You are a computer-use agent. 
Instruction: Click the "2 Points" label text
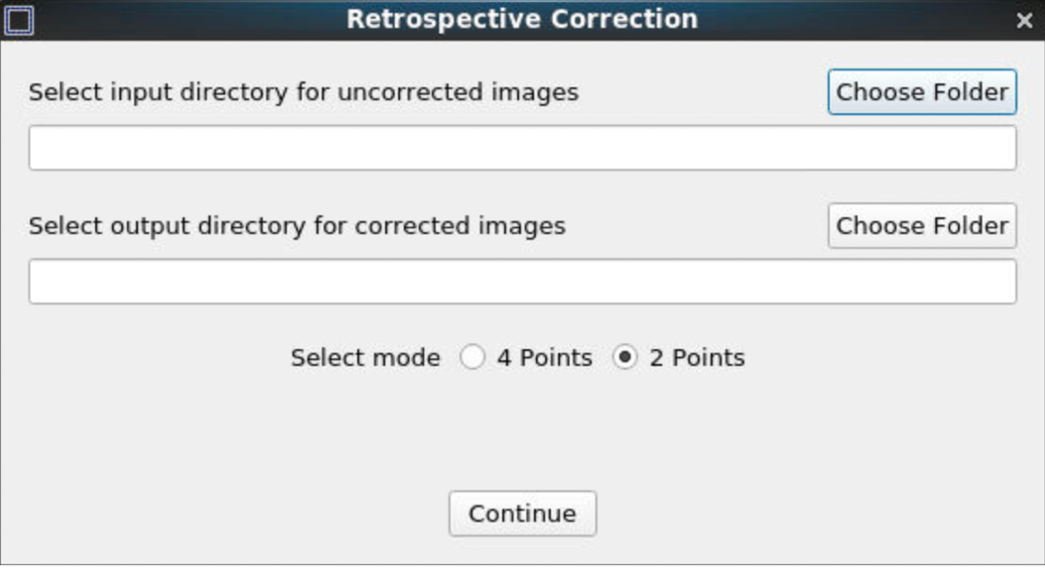click(697, 358)
